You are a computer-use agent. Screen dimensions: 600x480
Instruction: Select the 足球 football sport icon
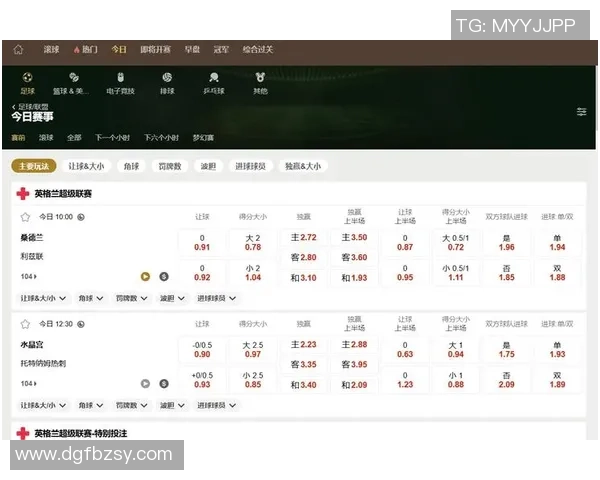pyautogui.click(x=27, y=83)
